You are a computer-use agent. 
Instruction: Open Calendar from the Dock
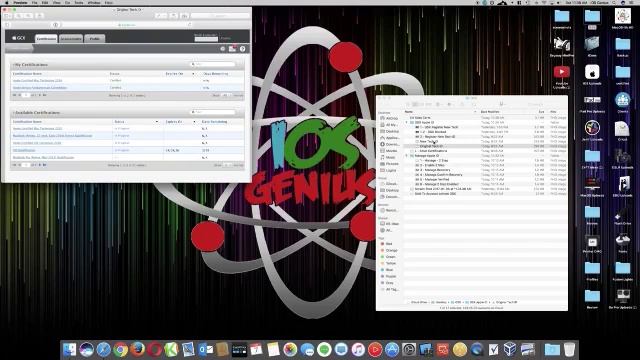256,350
